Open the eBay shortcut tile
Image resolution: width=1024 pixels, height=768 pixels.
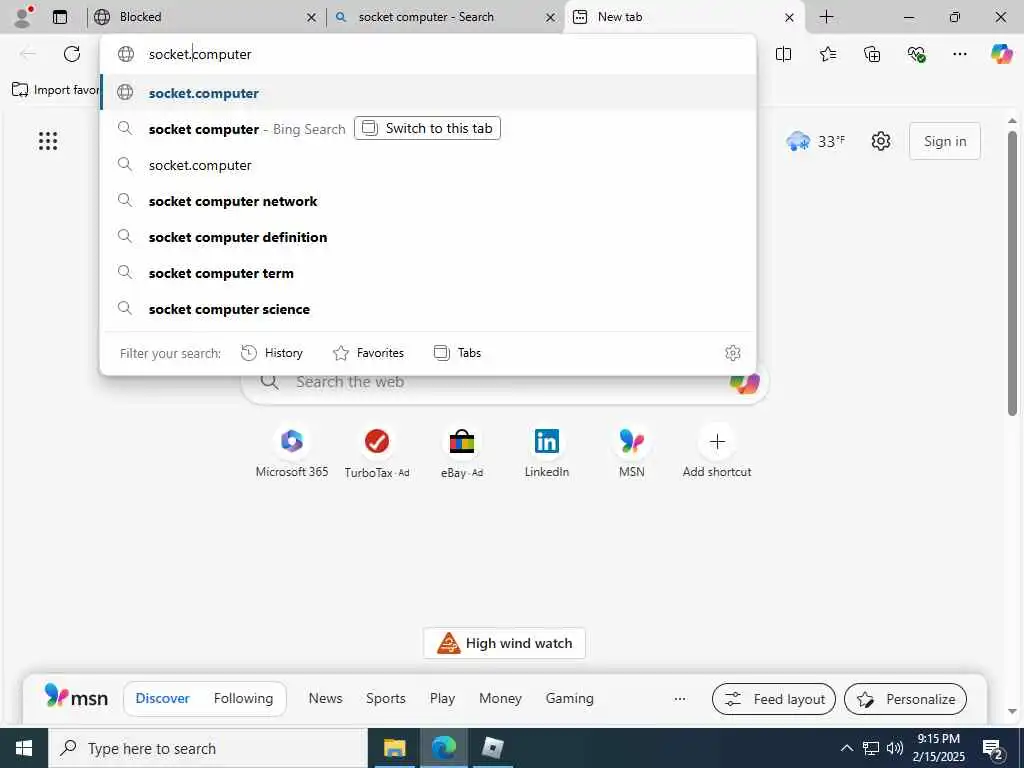coord(462,452)
